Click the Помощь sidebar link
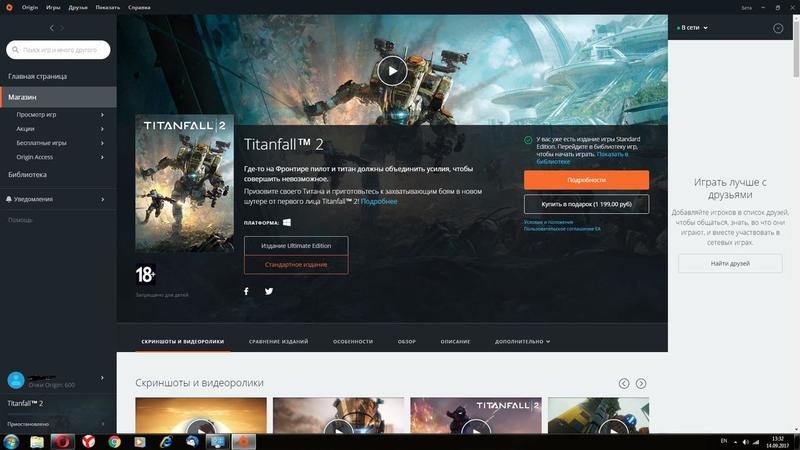 (20, 220)
